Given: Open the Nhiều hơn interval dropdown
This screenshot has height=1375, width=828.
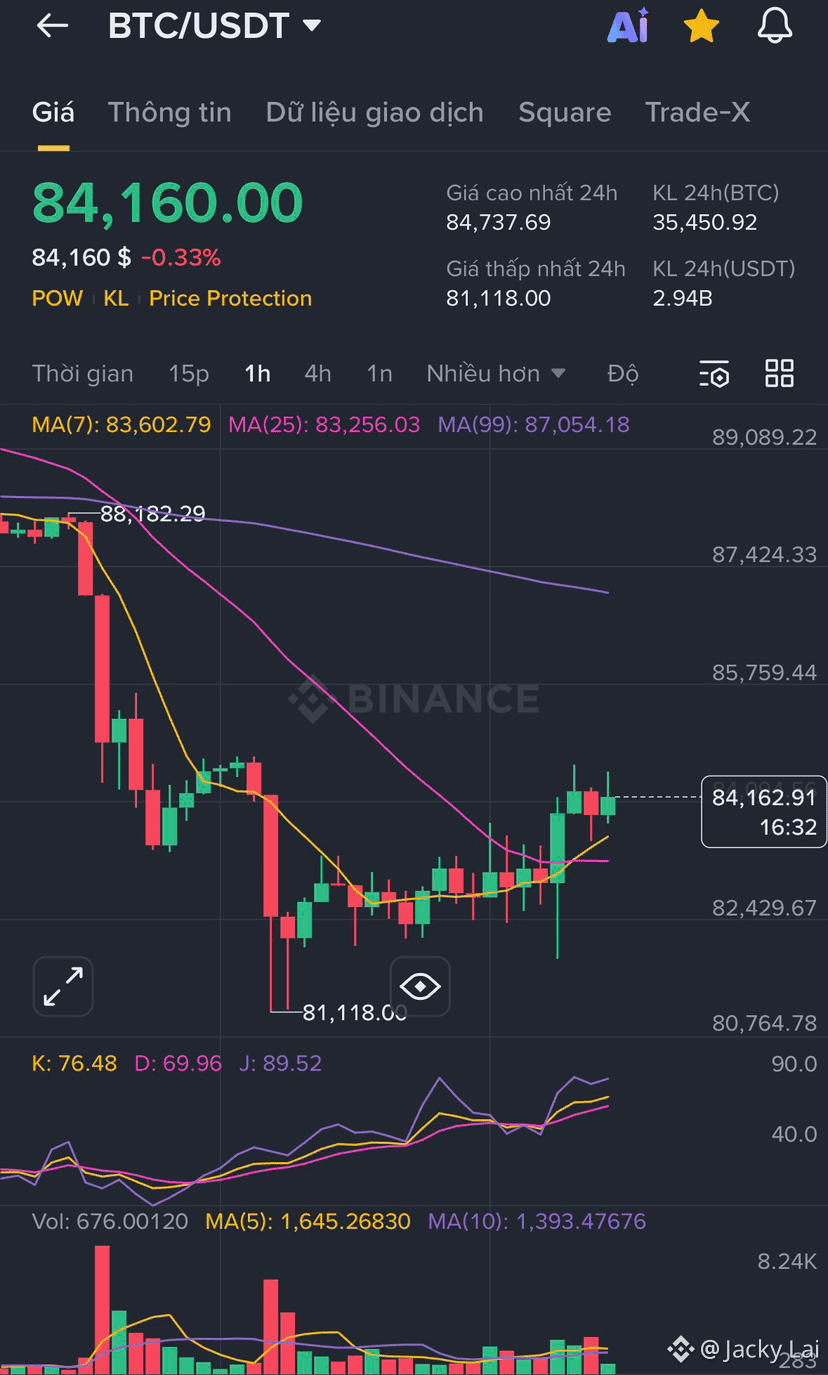Looking at the screenshot, I should [x=496, y=373].
